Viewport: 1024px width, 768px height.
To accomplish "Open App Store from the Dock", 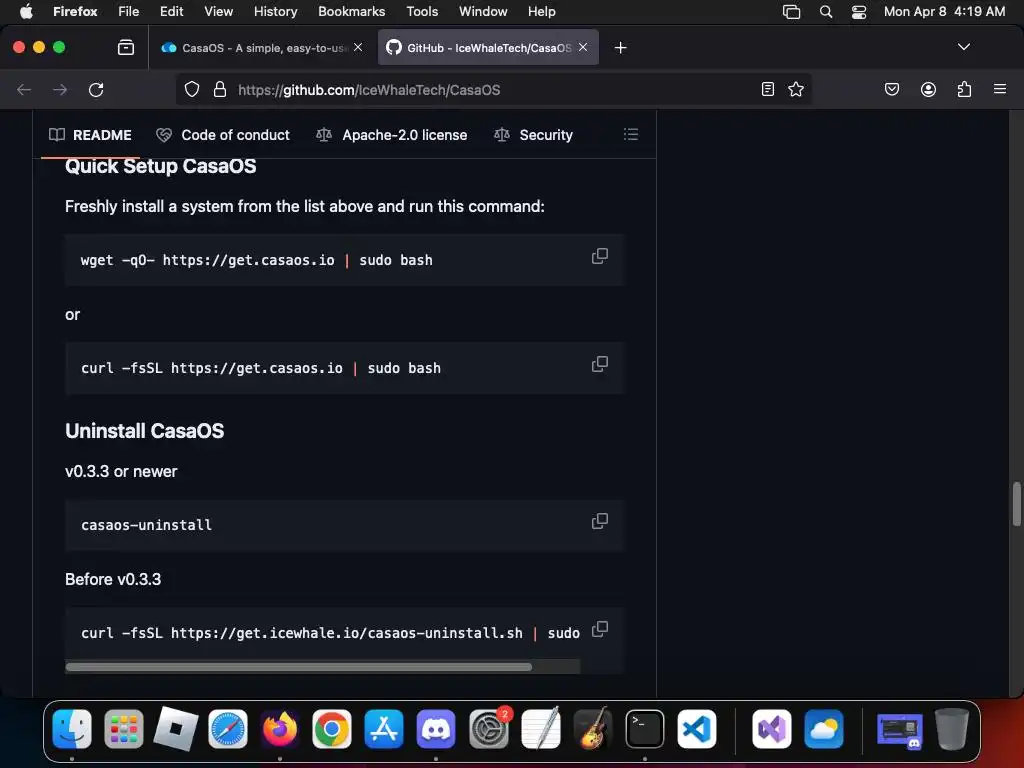I will pyautogui.click(x=384, y=729).
